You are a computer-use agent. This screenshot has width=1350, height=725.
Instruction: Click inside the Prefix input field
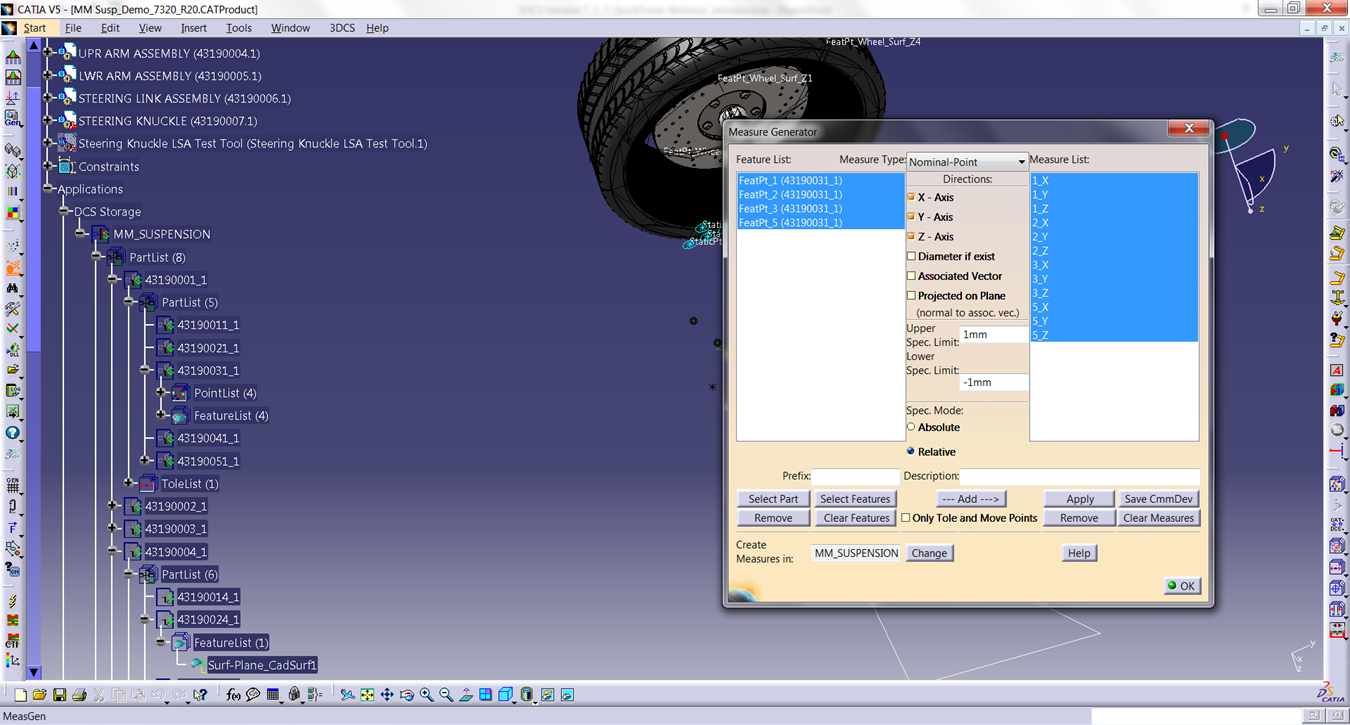pyautogui.click(x=856, y=475)
